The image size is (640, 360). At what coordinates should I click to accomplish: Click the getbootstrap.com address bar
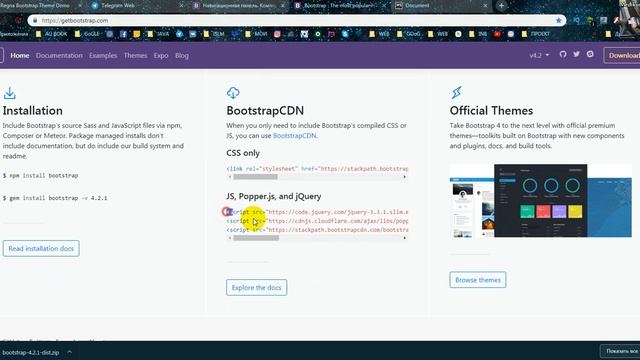click(x=296, y=20)
